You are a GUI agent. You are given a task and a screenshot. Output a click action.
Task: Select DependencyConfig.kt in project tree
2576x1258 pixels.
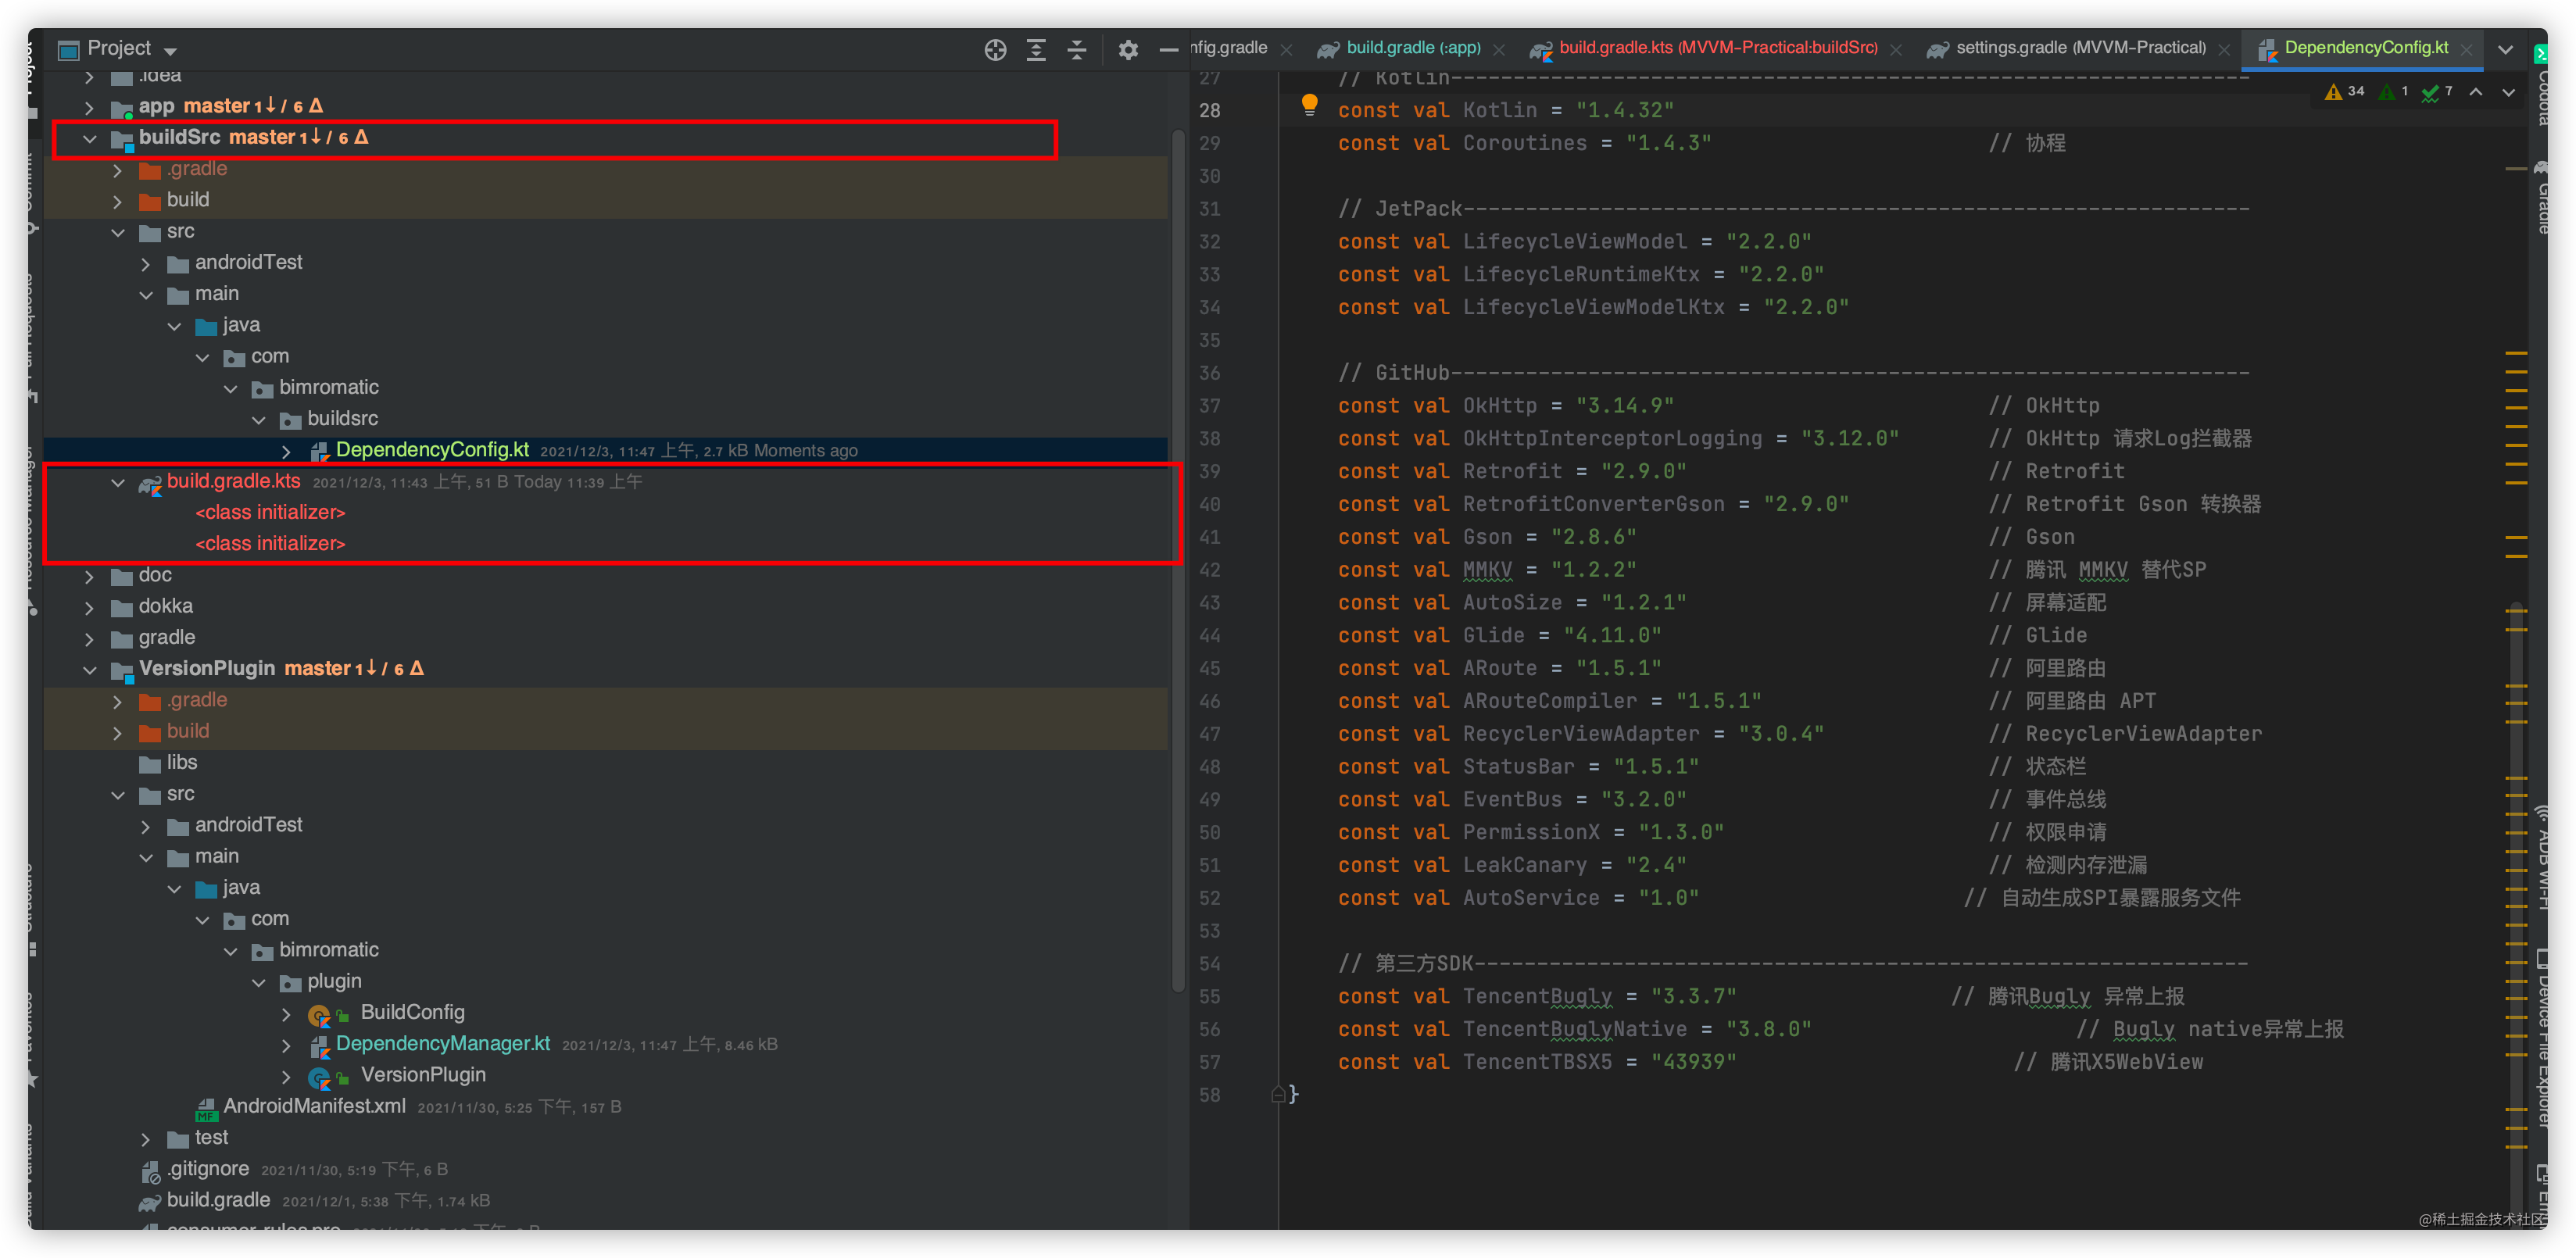[x=432, y=450]
